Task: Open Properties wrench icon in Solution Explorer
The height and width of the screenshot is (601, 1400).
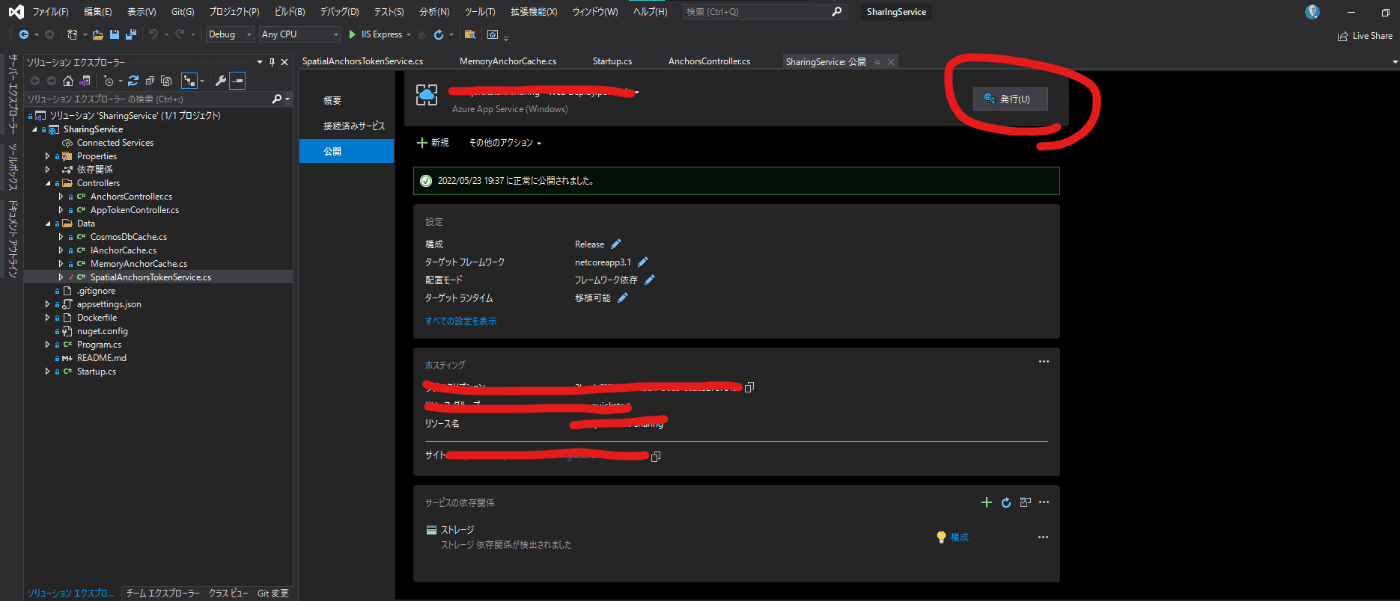Action: point(221,80)
